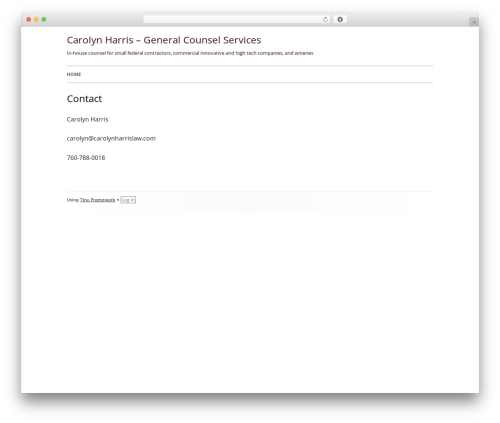Open the Carolyn Harris site title link
Image resolution: width=500 pixels, height=423 pixels.
coord(164,40)
